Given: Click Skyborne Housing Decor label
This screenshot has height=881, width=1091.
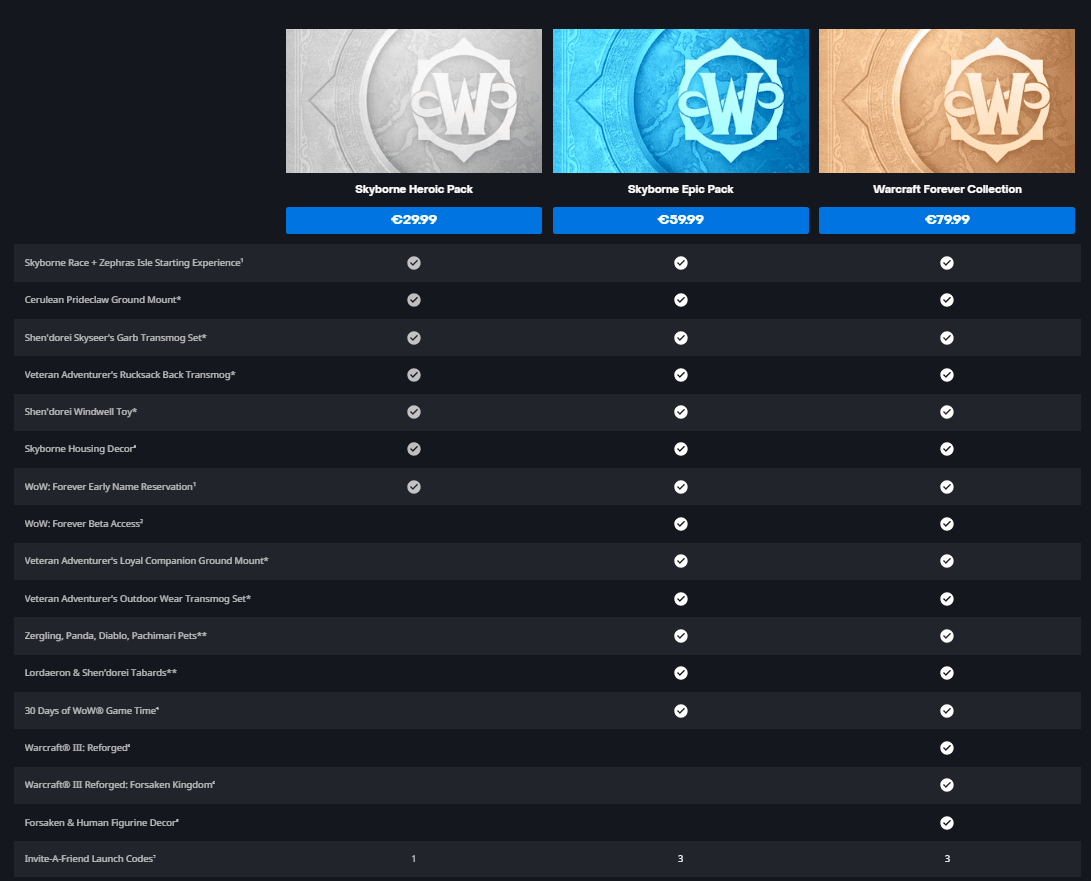Looking at the screenshot, I should pyautogui.click(x=80, y=449).
